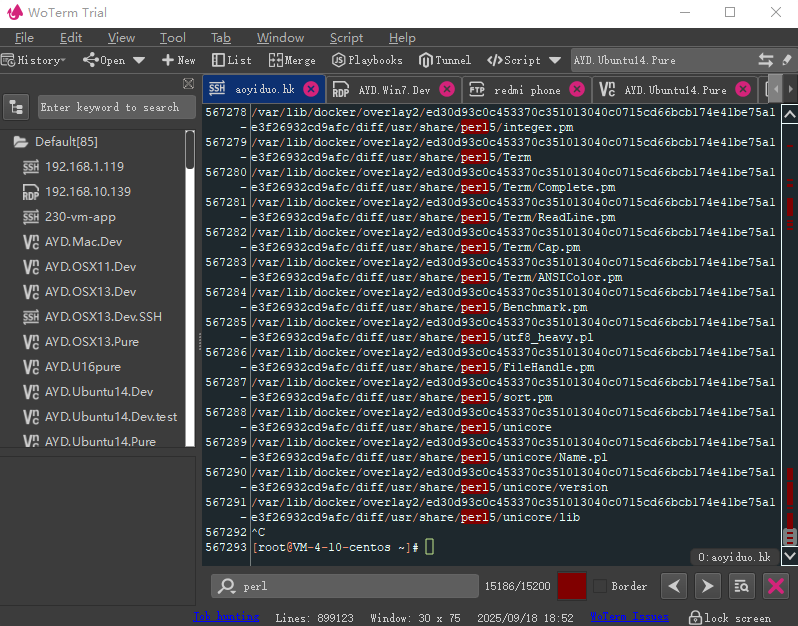Click the find-all results icon
The width and height of the screenshot is (798, 626).
point(741,586)
